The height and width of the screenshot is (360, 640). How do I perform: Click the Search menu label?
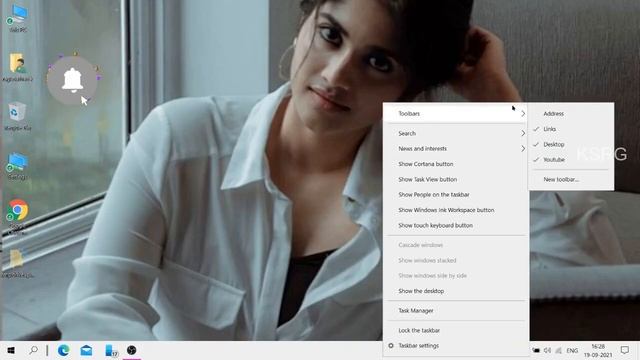click(407, 133)
